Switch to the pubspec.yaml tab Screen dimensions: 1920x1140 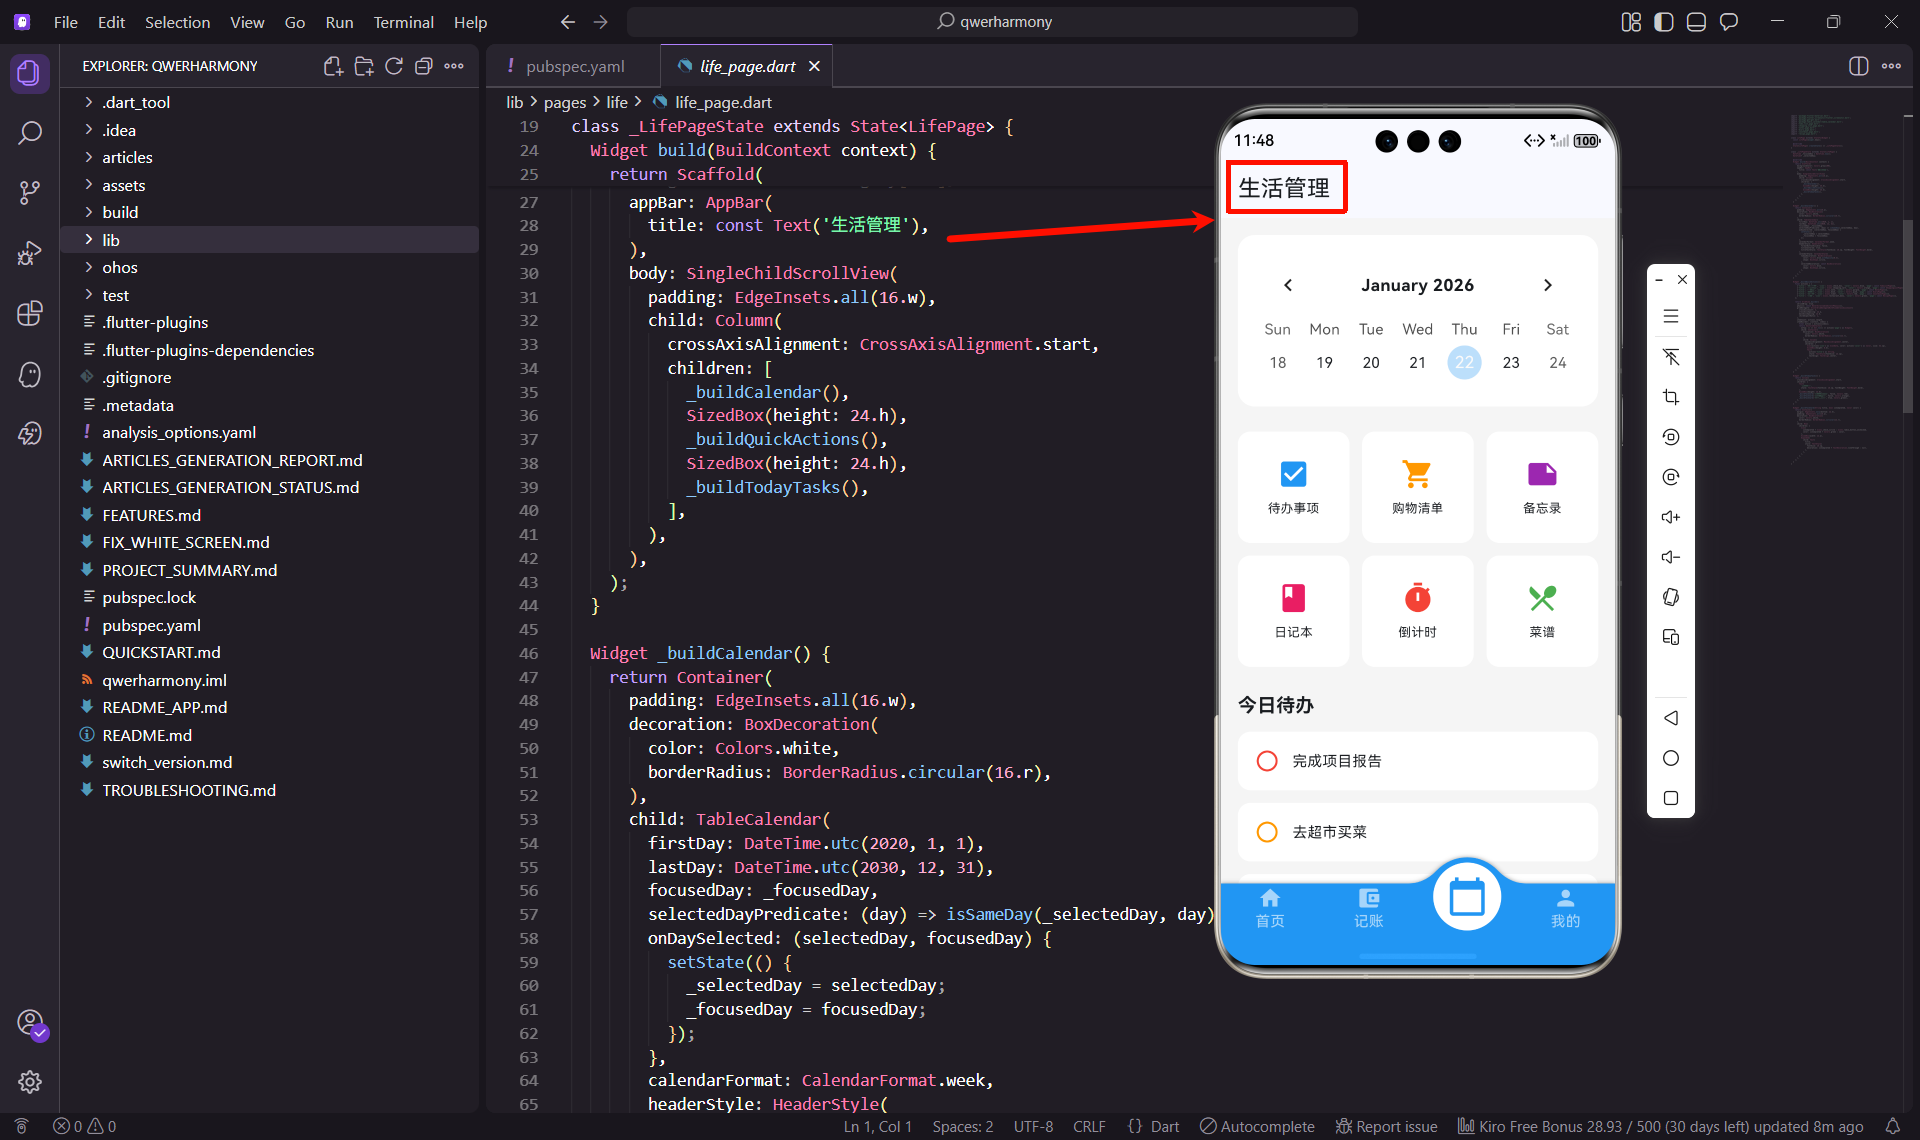point(574,66)
